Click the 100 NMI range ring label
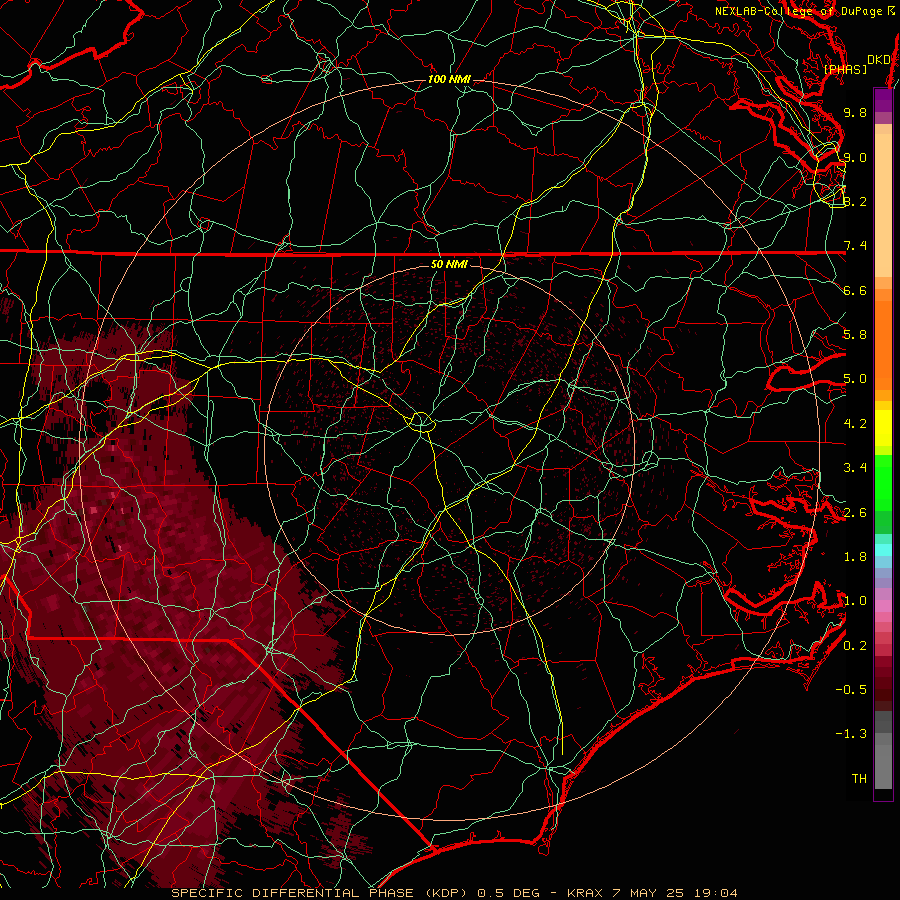Screen dimensions: 900x900 pyautogui.click(x=449, y=79)
